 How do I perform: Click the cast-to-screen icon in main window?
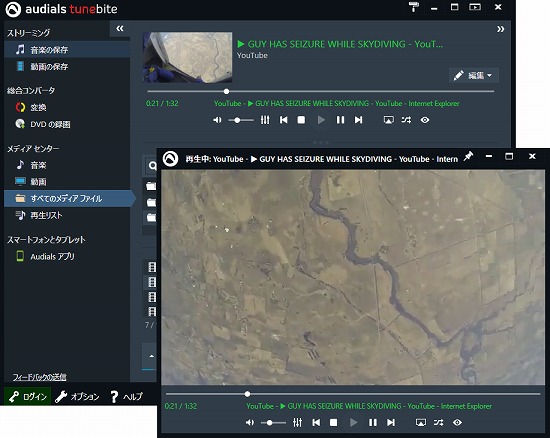[x=388, y=120]
